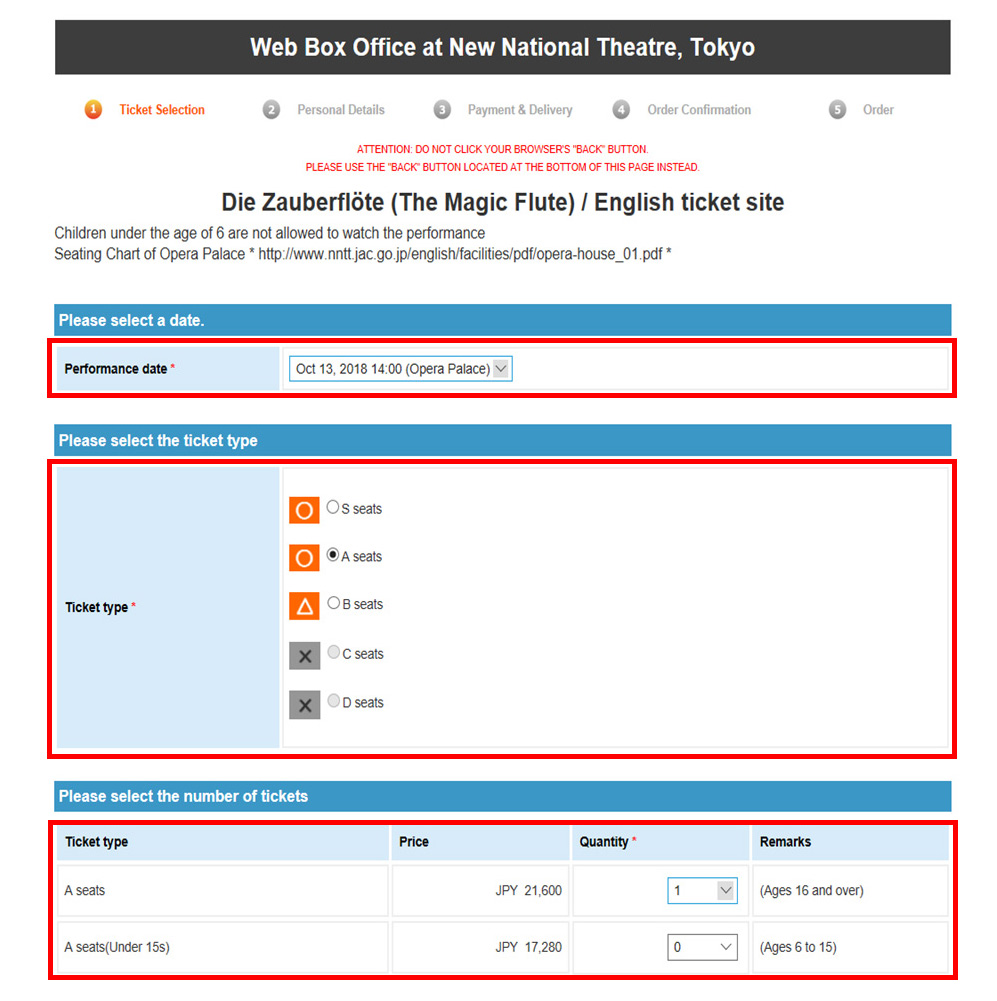997x1001 pixels.
Task: Click the gray X icon beside C seats
Action: (304, 655)
